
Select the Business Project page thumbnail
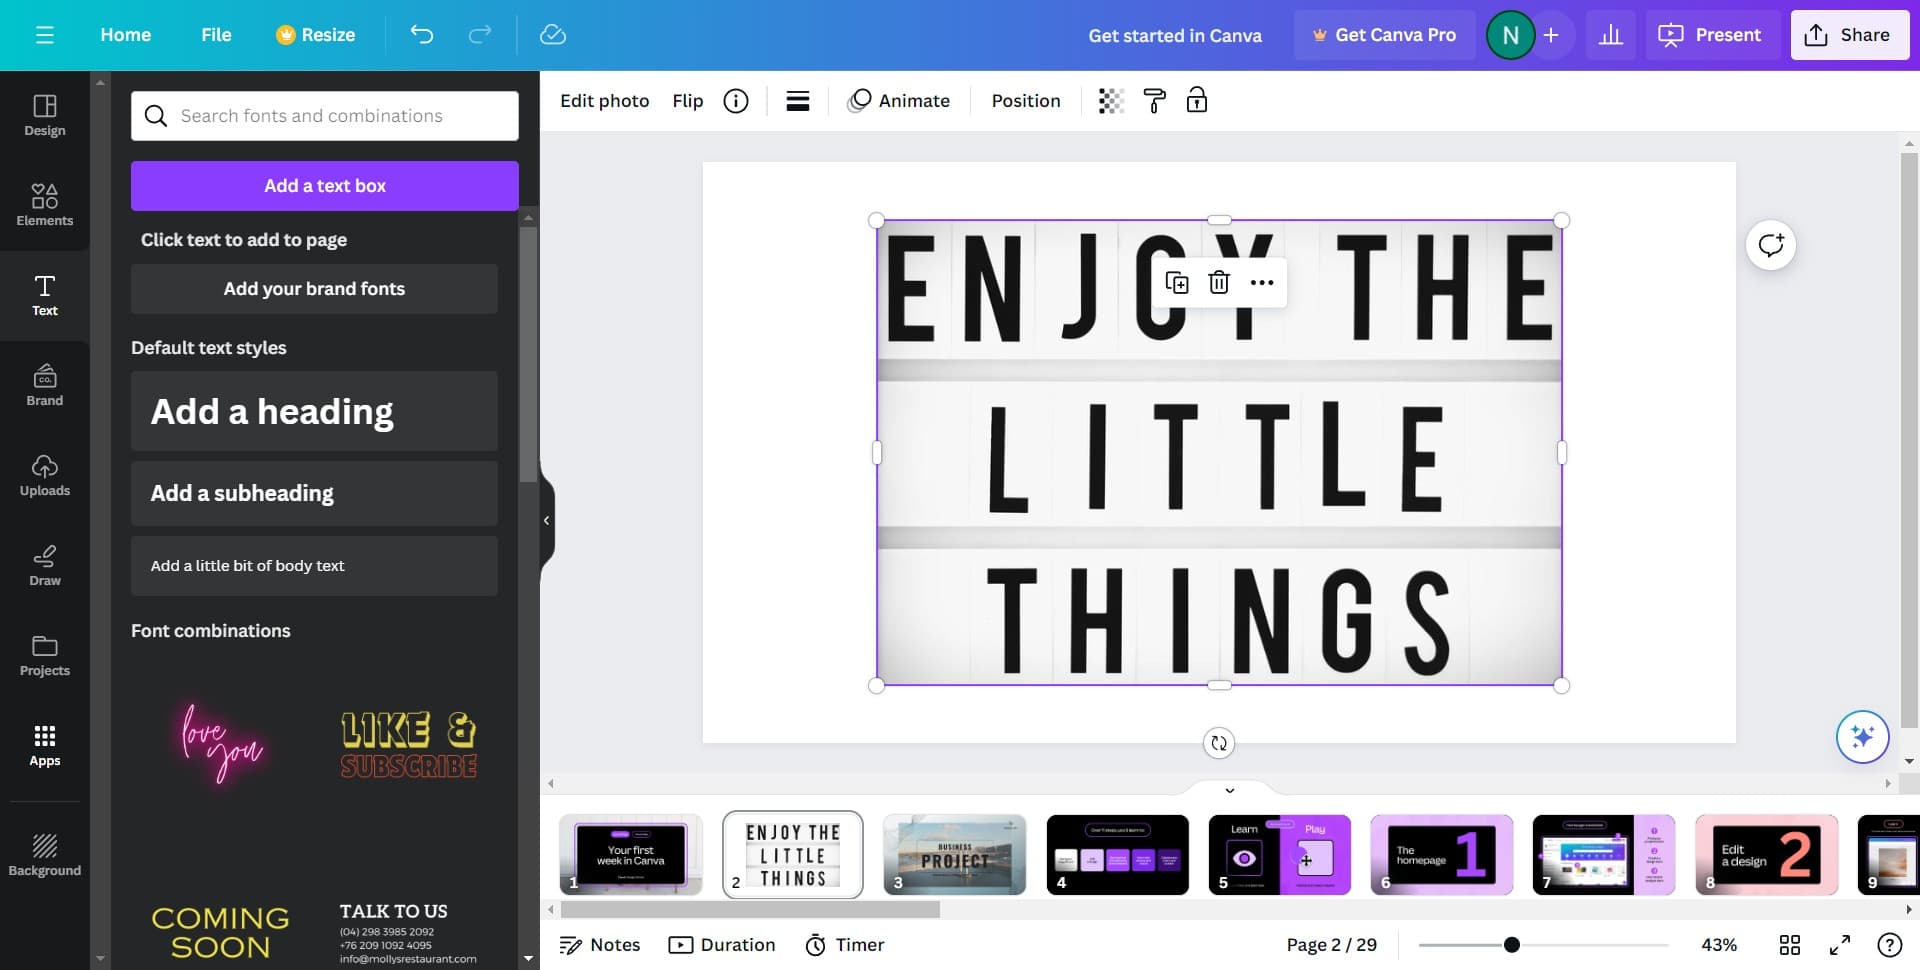954,855
